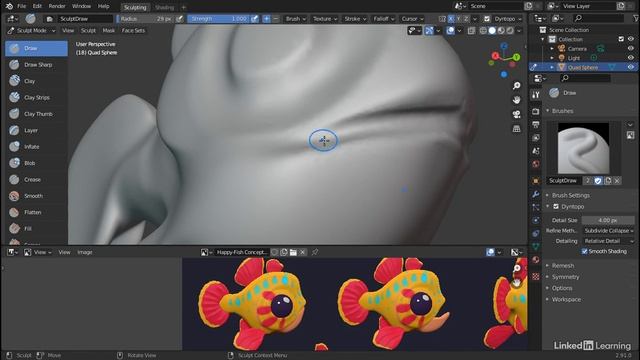640x360 pixels.
Task: Open Detailing Relative Detail dropdown
Action: (x=608, y=241)
